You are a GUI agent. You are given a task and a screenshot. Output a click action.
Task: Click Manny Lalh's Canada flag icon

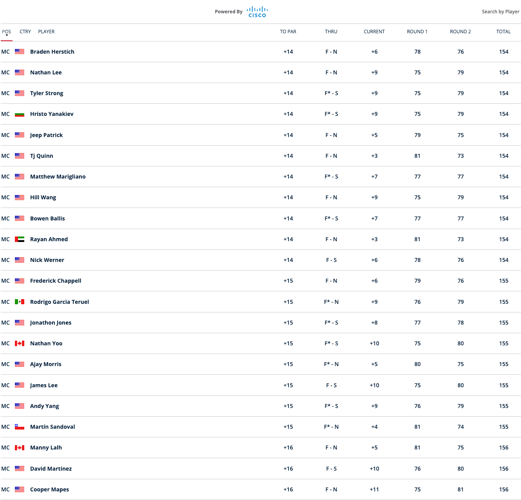click(19, 448)
